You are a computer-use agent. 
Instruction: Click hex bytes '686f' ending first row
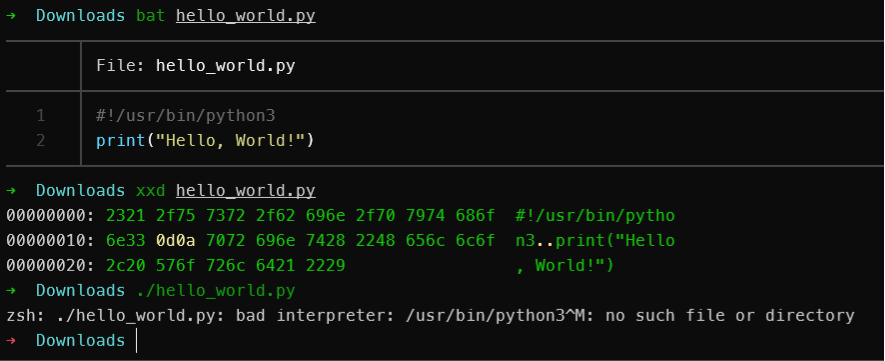click(475, 215)
